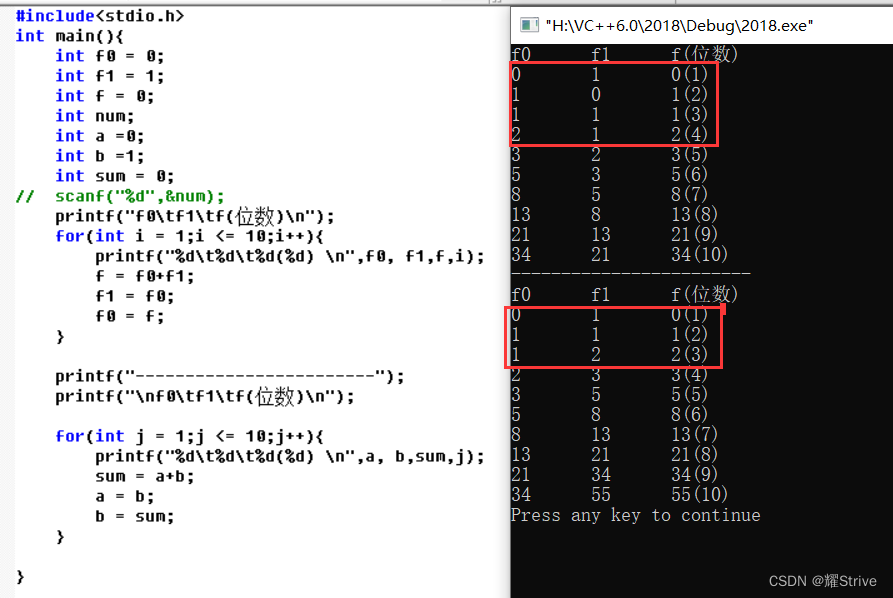Click the console window icon beside 2018.exe title
The height and width of the screenshot is (598, 893).
(x=529, y=25)
